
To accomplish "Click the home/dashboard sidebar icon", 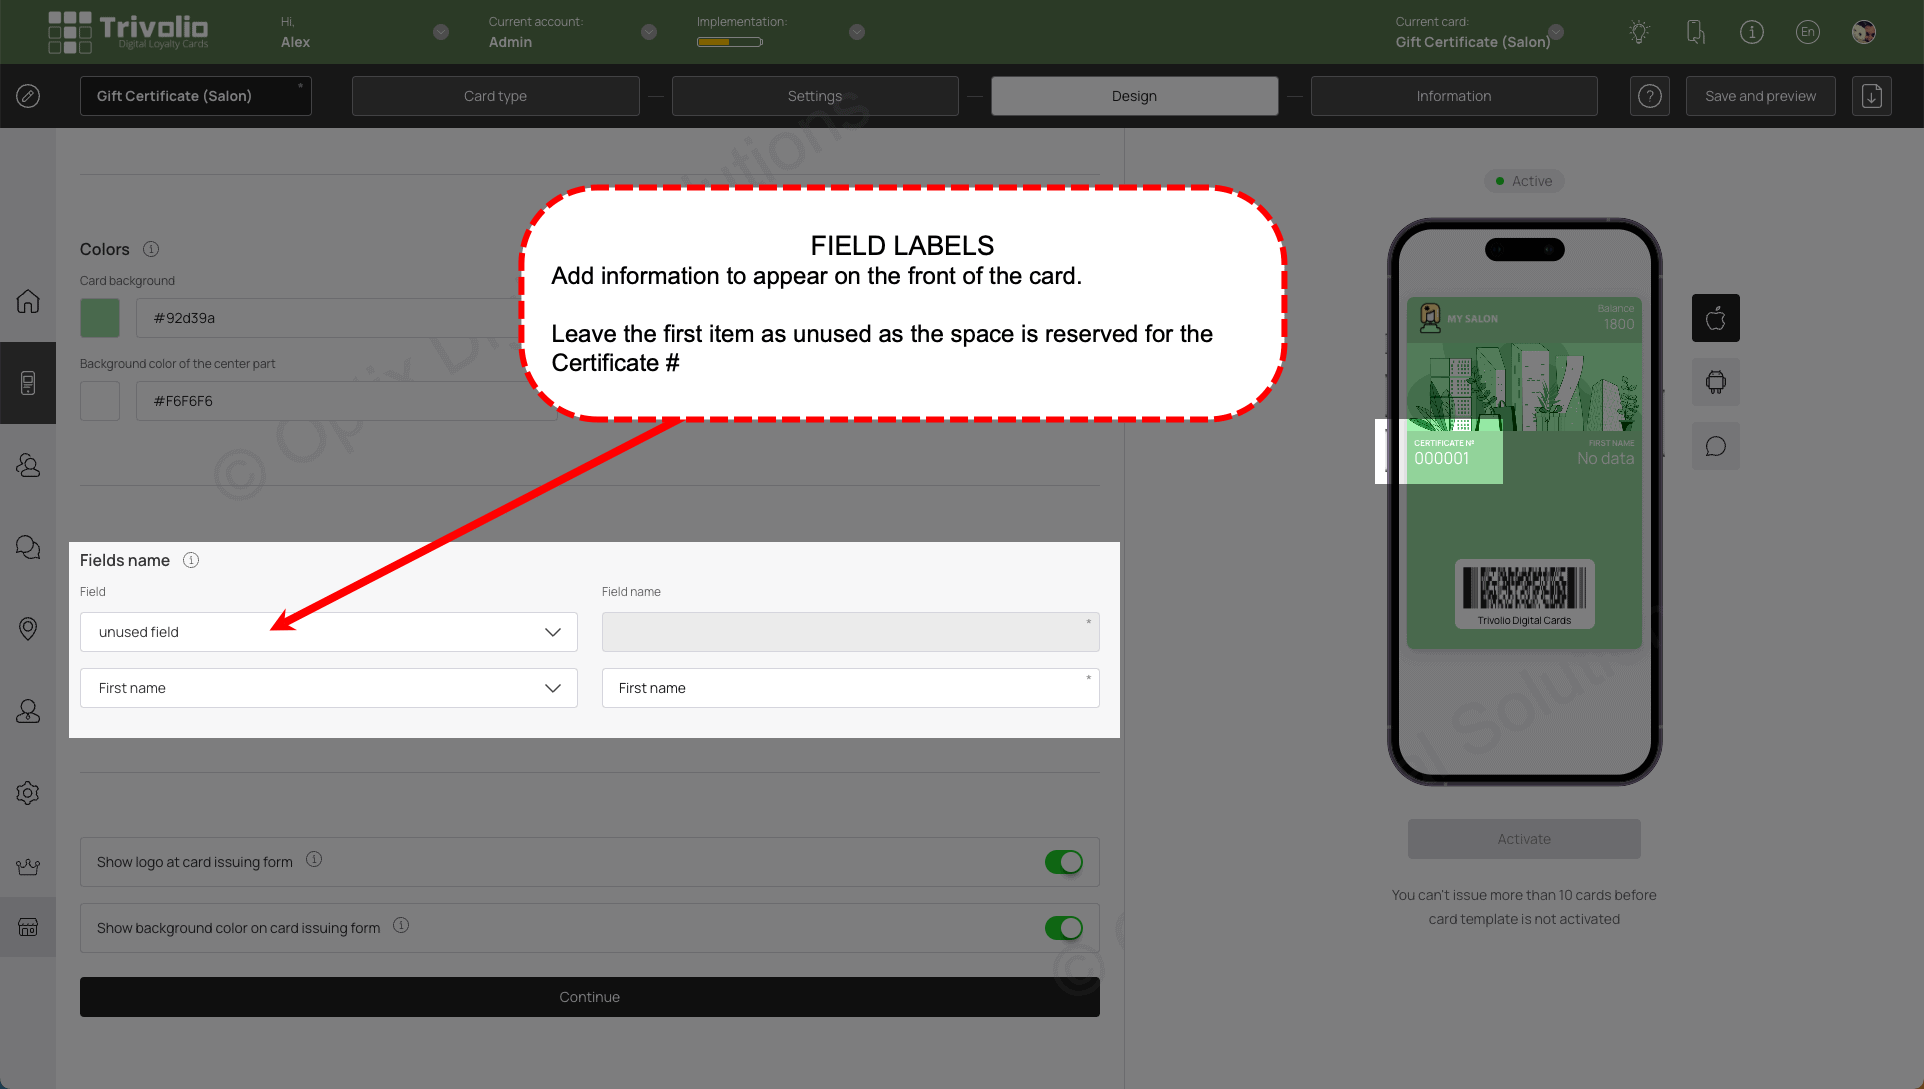I will tap(28, 303).
